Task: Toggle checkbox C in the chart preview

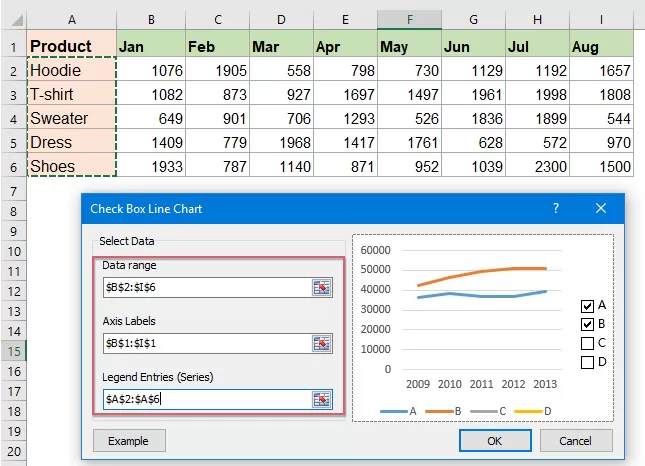Action: (587, 343)
